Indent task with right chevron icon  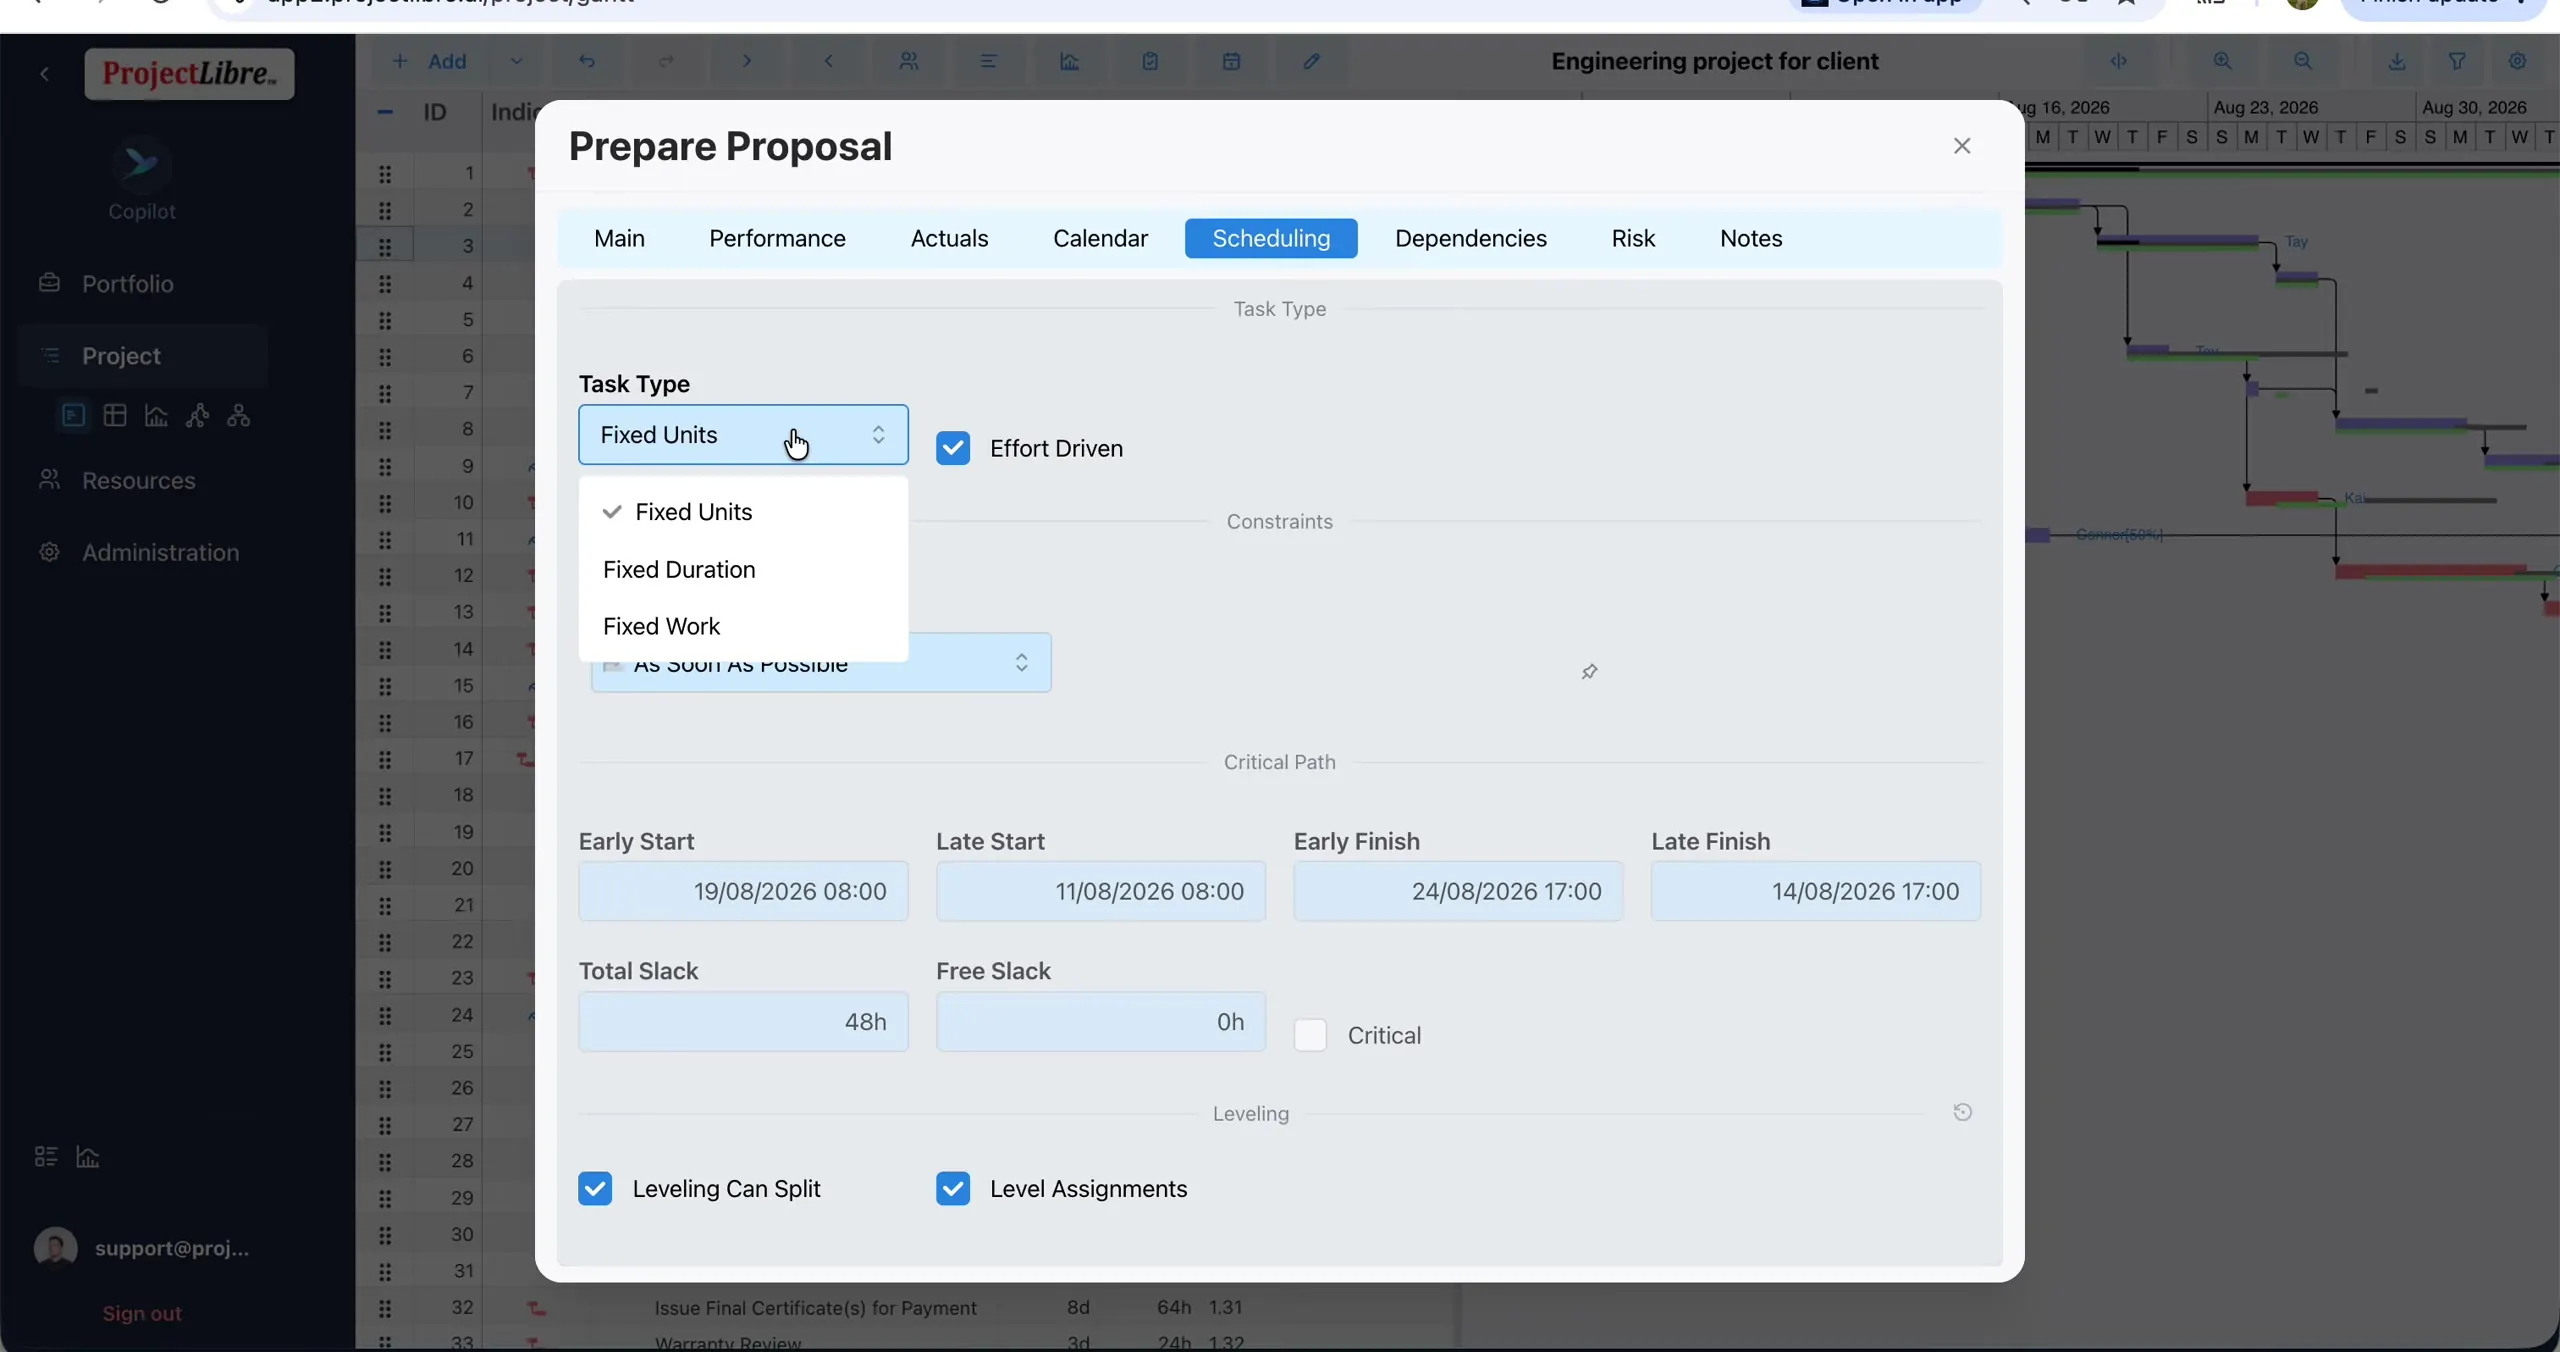(x=747, y=62)
